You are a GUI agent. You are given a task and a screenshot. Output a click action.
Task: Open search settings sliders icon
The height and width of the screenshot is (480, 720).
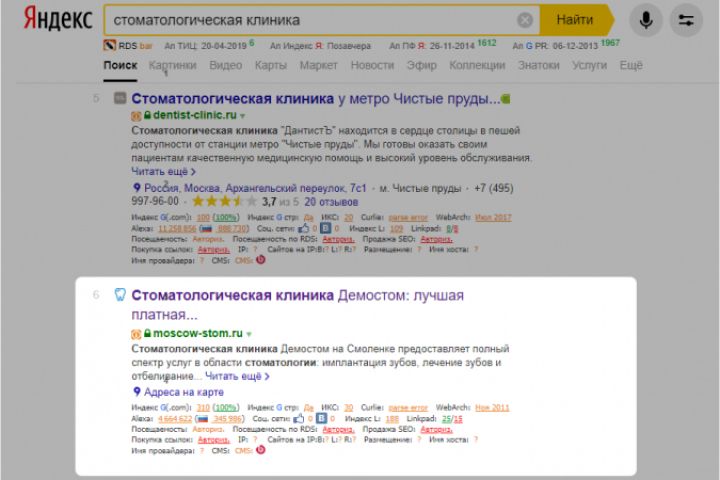[x=686, y=20]
